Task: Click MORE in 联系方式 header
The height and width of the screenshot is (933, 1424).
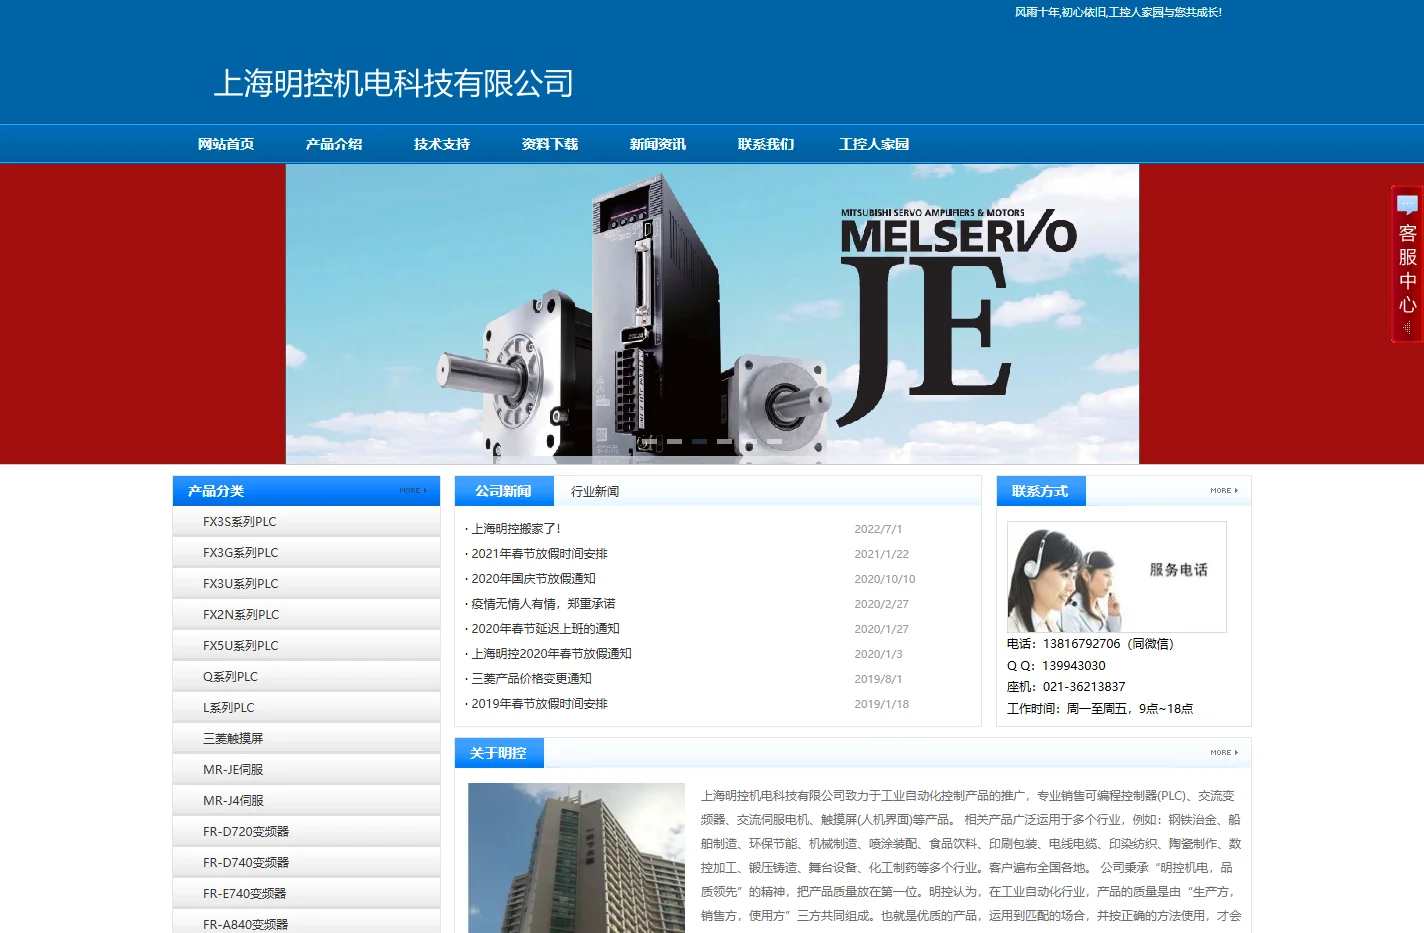Action: pos(1224,491)
